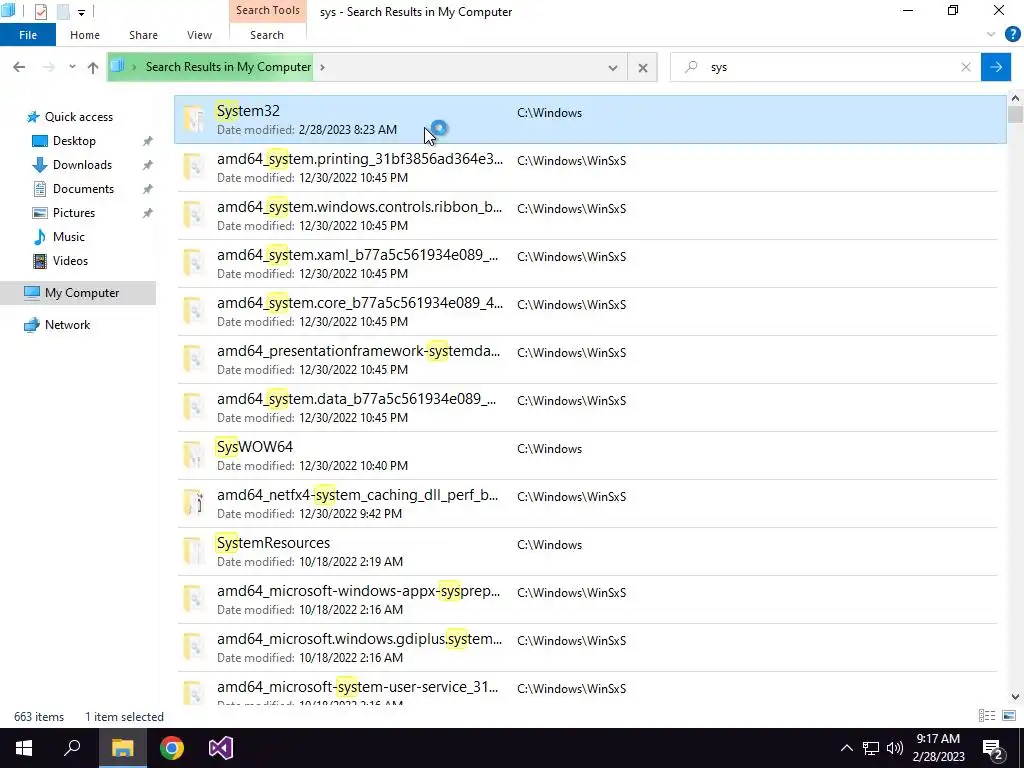
Task: Open the network tray icon
Action: (x=871, y=748)
